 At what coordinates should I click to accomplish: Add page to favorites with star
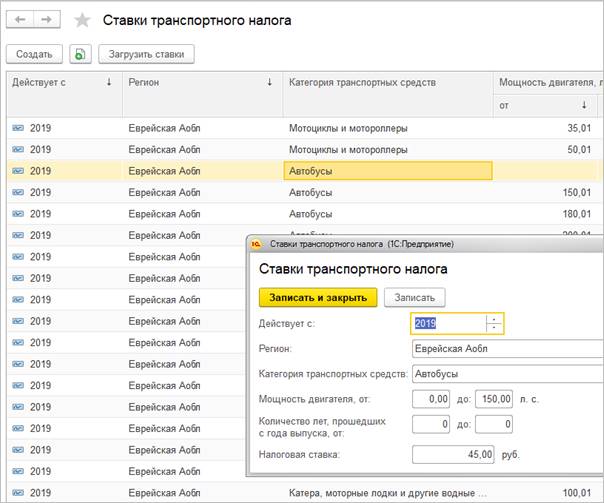click(82, 21)
